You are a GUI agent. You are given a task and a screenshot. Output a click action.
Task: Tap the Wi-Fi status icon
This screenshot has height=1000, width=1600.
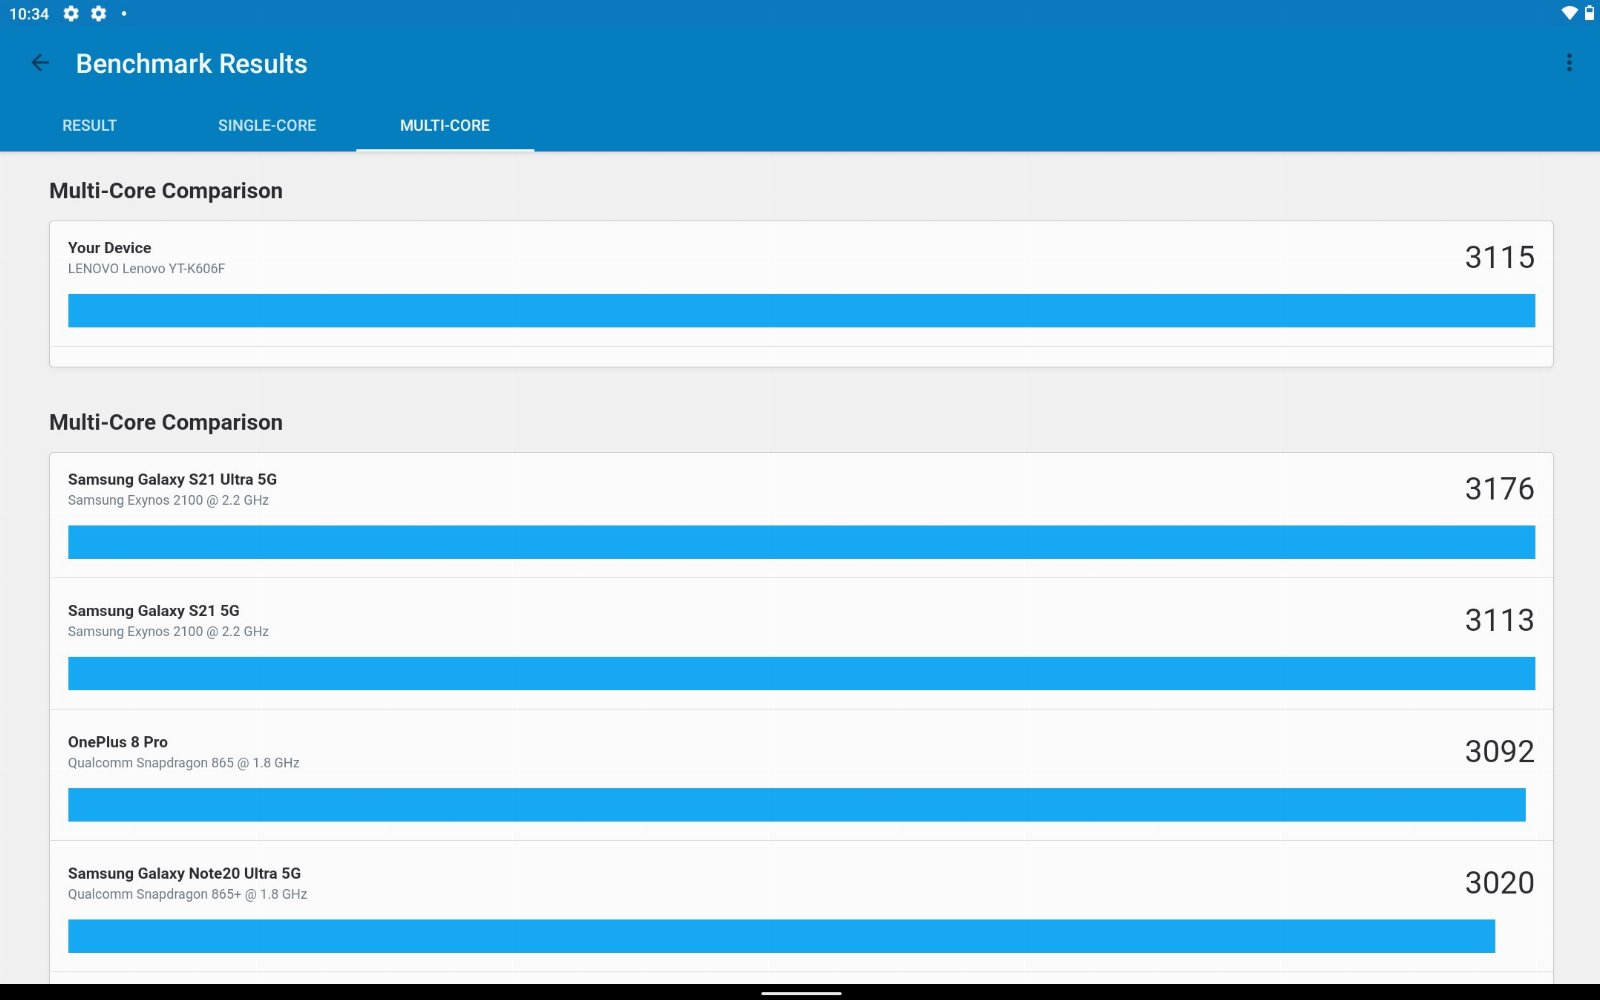click(x=1569, y=13)
